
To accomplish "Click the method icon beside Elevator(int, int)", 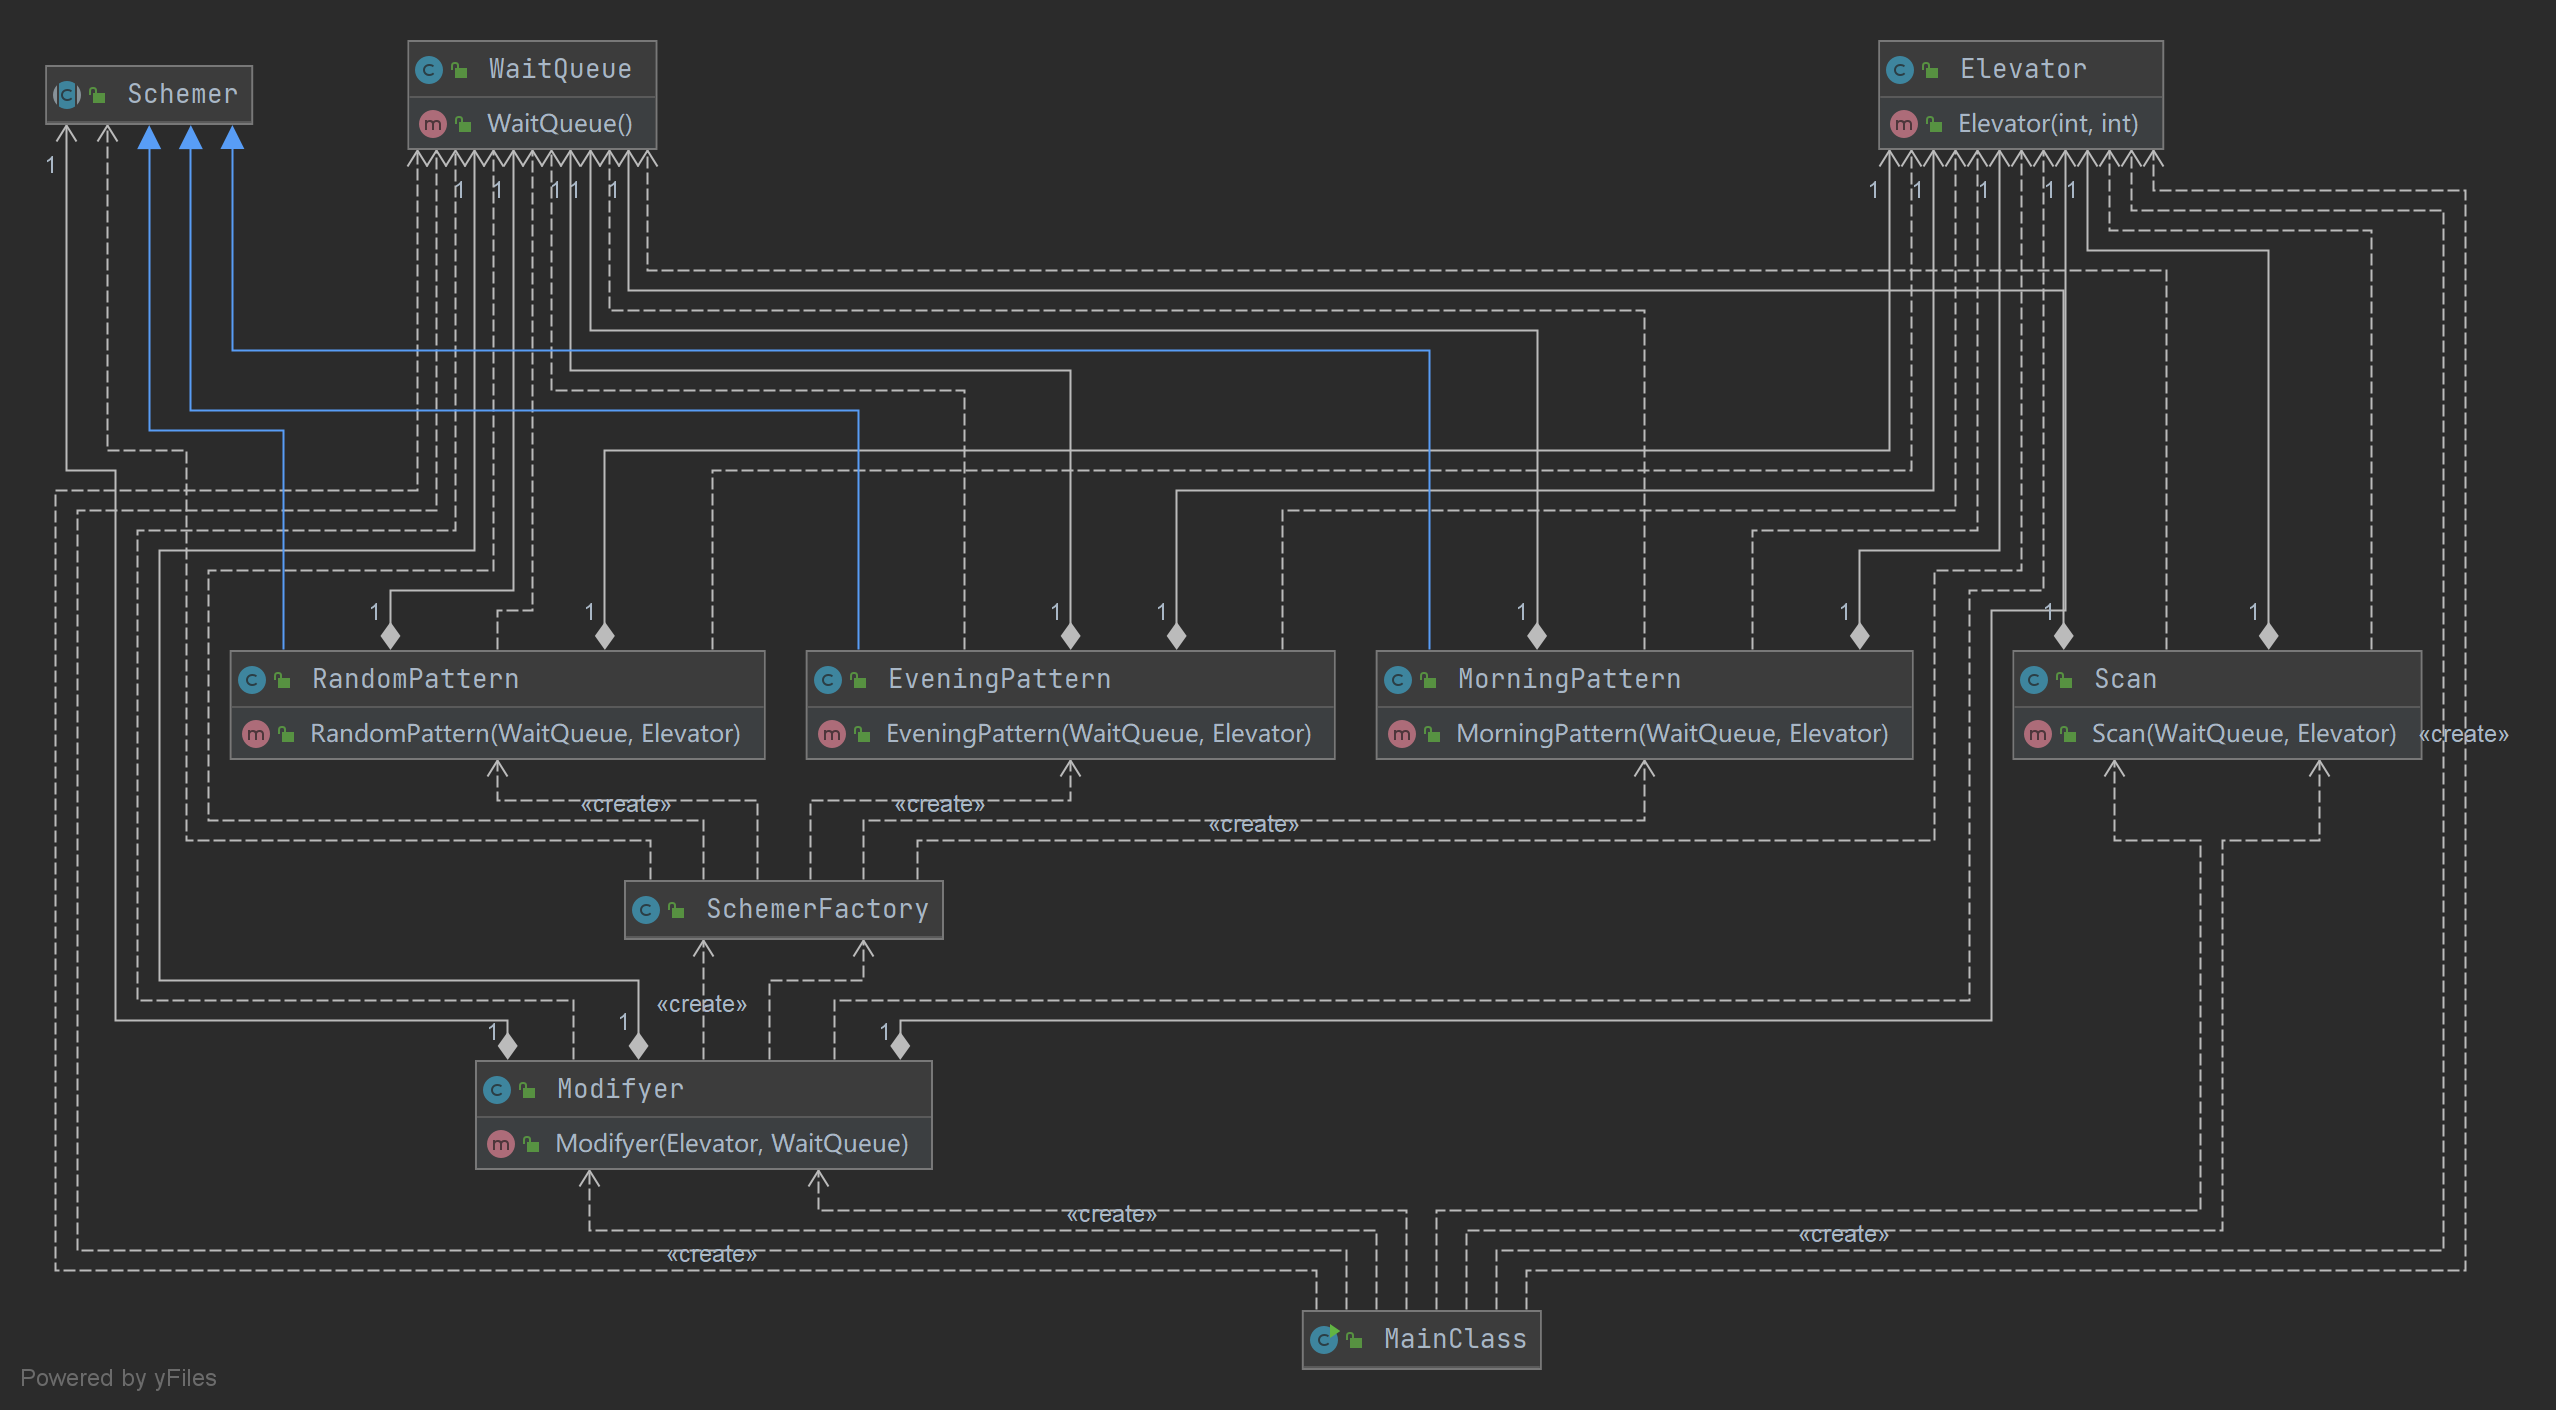I will coord(1904,124).
